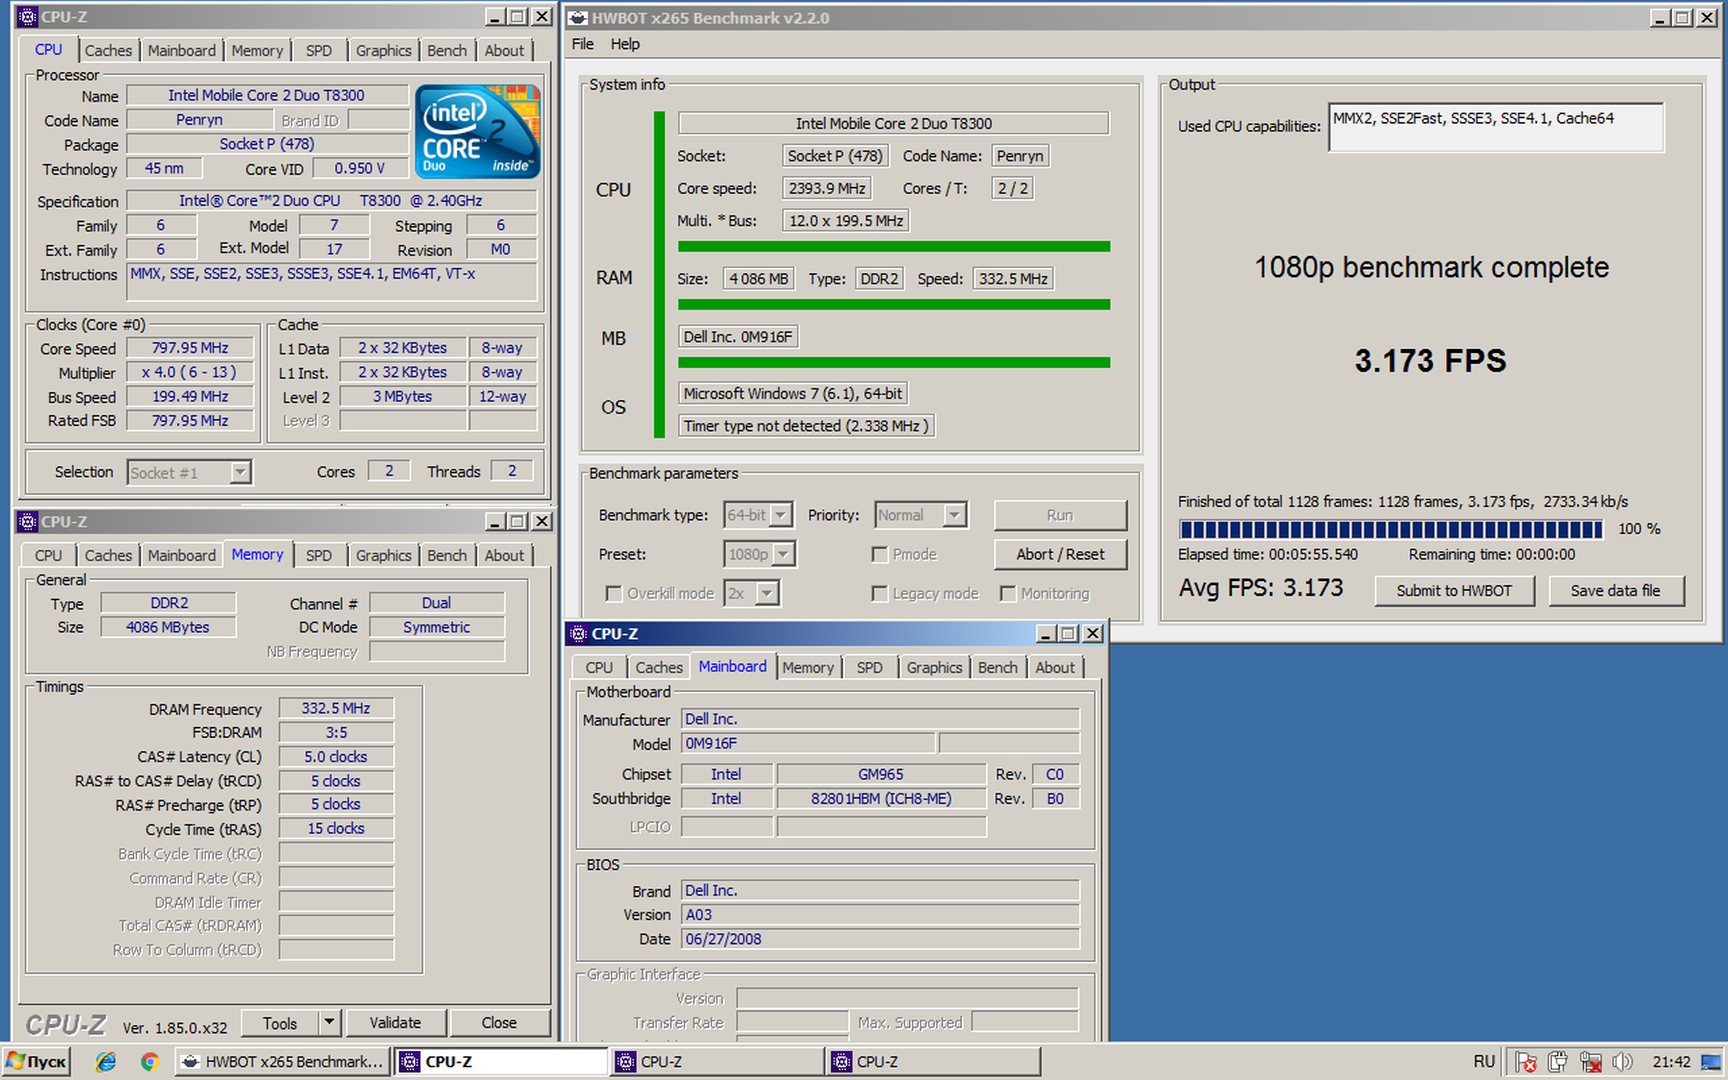Switch to HWBOT x265 Benchmark taskbar button
1728x1080 pixels.
coord(282,1062)
